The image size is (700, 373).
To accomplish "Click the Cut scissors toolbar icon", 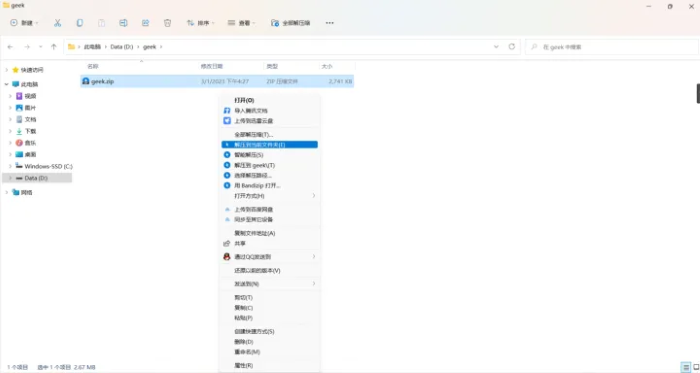I will point(58,23).
